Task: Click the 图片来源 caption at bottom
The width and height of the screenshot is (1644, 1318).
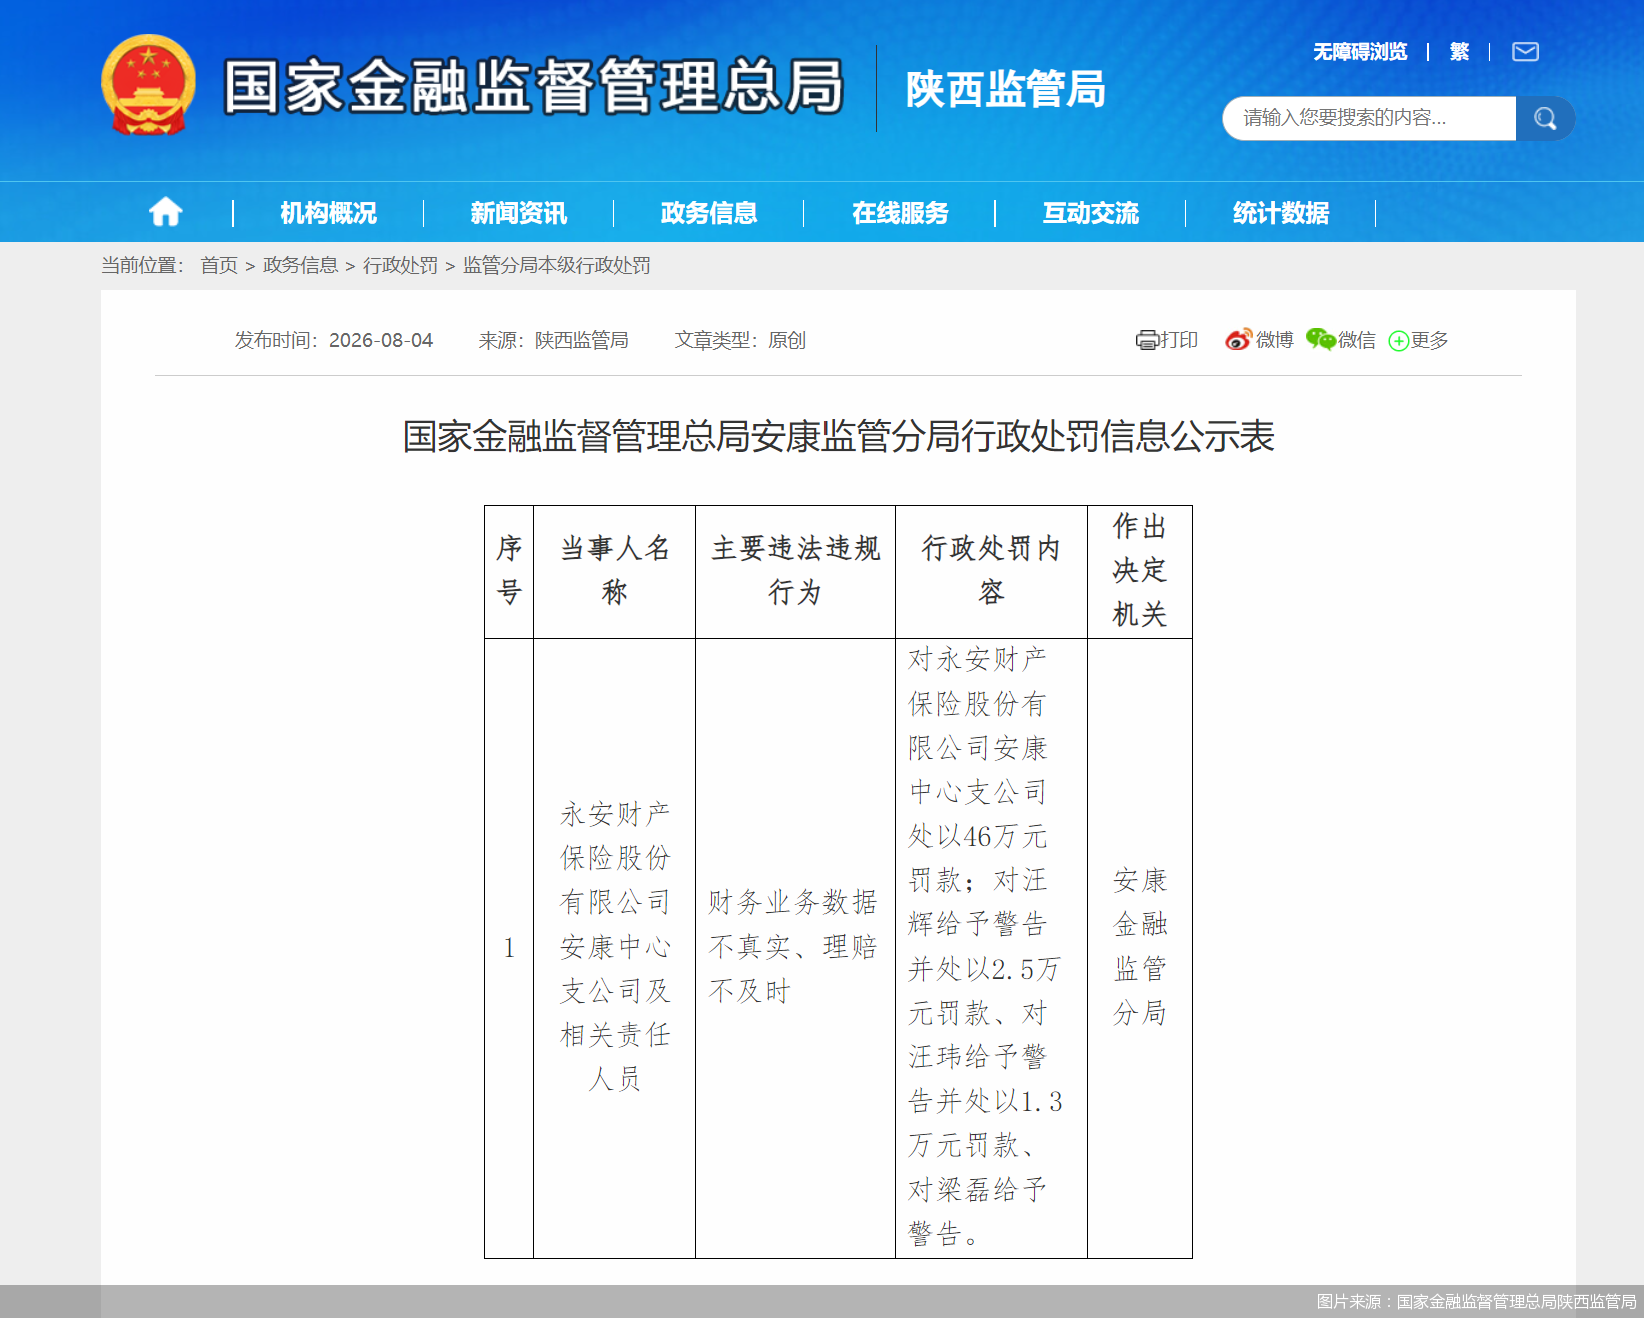Action: [1476, 1301]
